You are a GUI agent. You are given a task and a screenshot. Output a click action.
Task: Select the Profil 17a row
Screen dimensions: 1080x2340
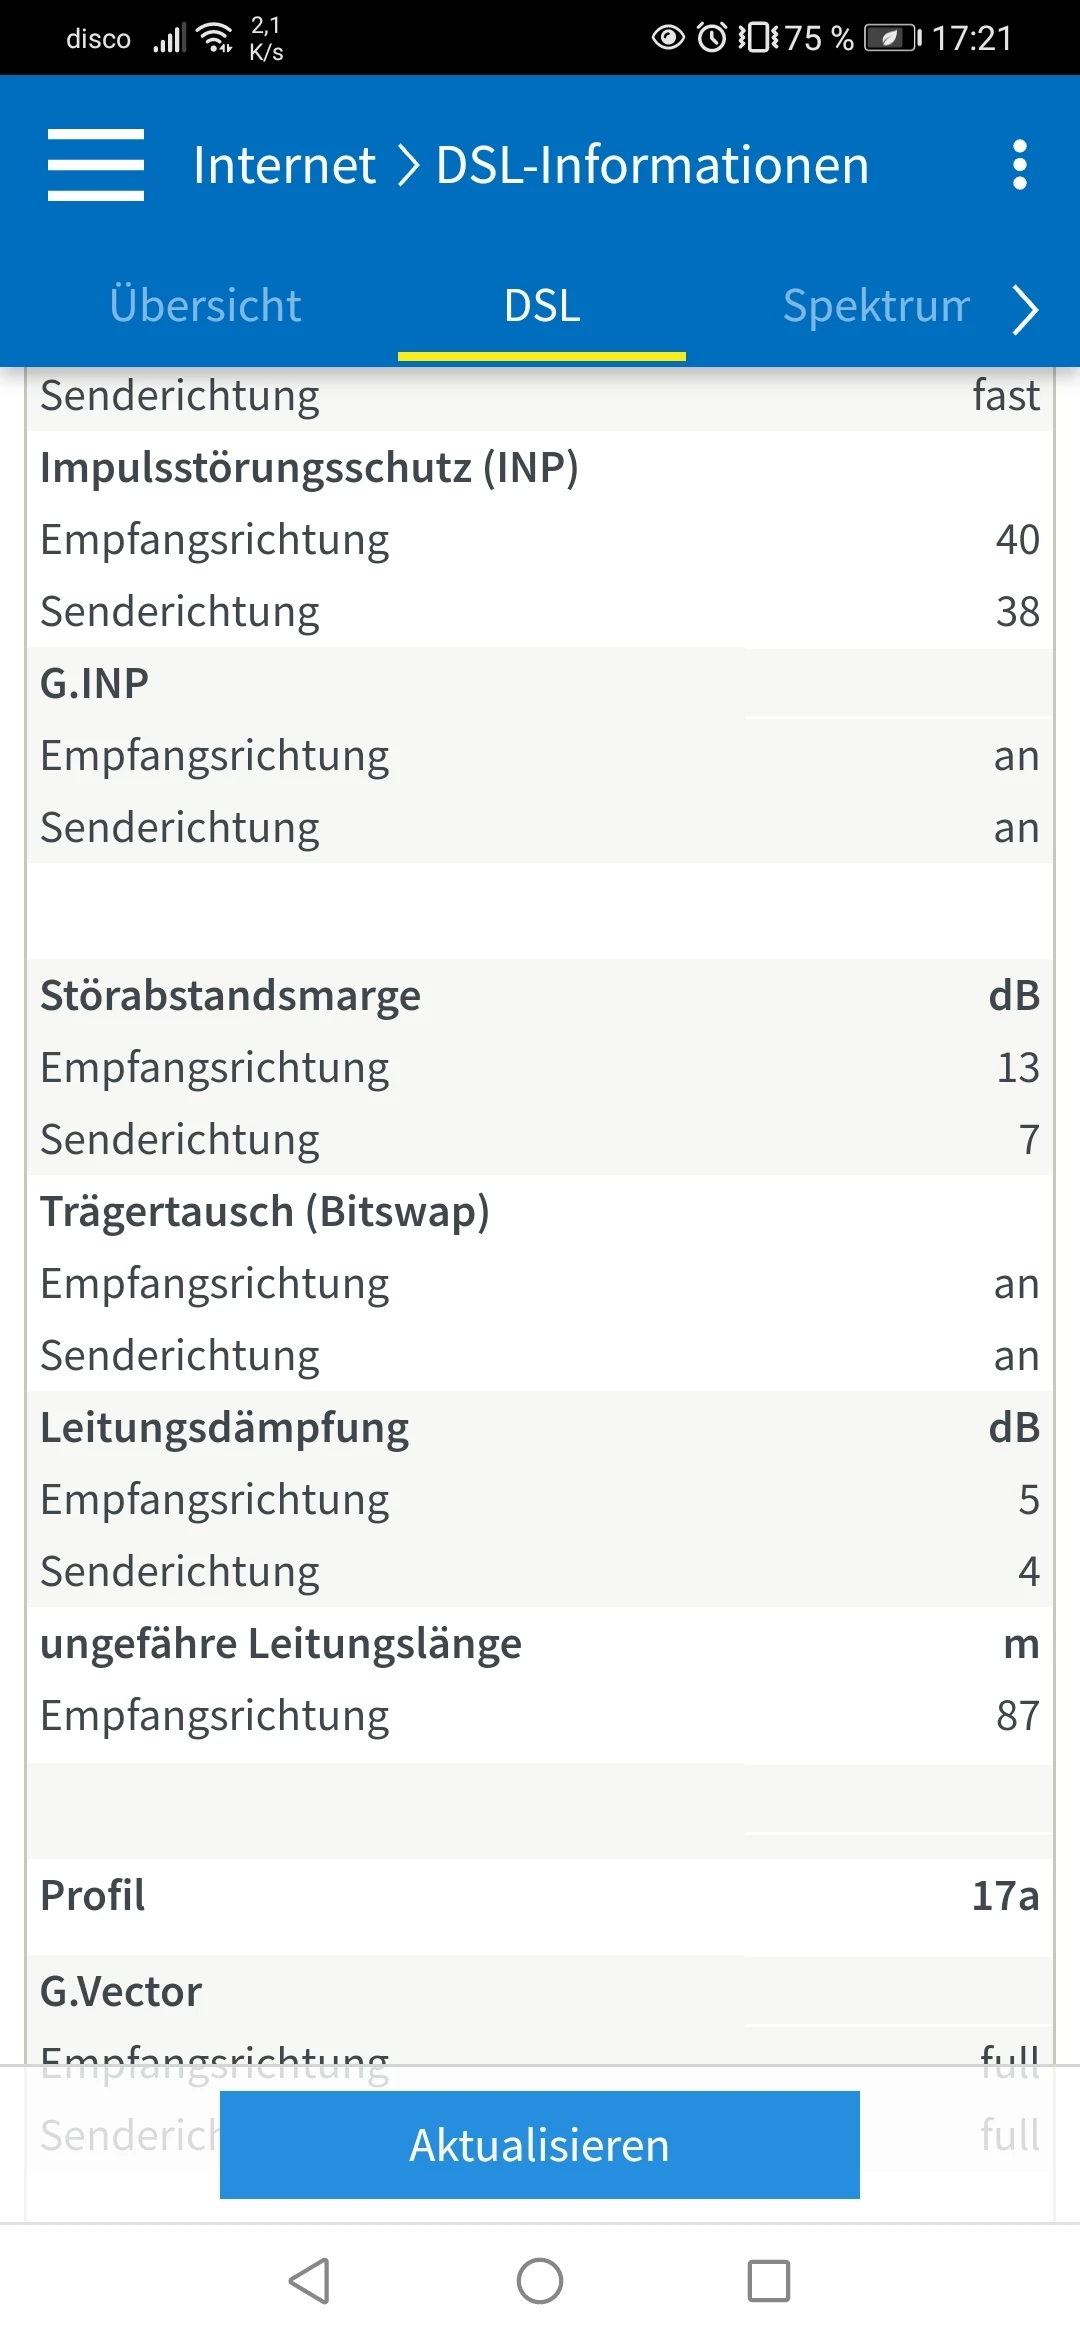(540, 1896)
